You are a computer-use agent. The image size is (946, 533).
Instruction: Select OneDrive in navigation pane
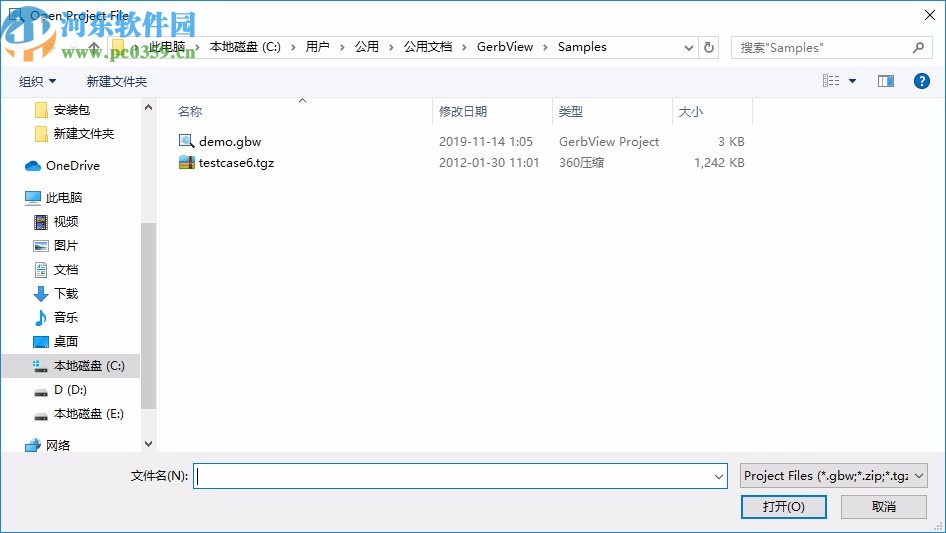click(x=62, y=165)
